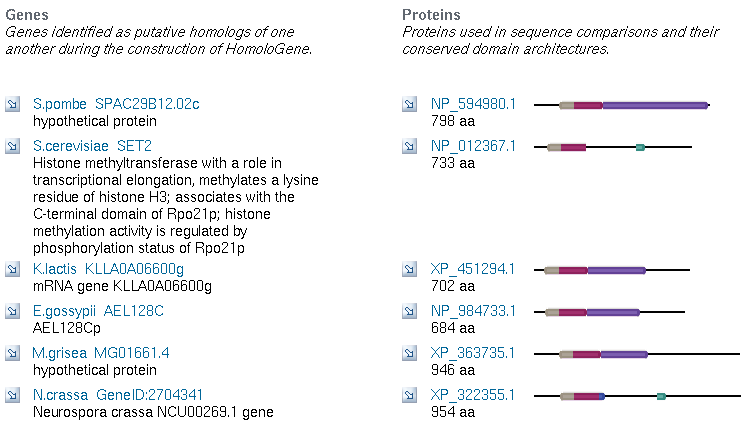
Task: Click the magenta domain in XP_451294.1 architecture
Action: (572, 270)
